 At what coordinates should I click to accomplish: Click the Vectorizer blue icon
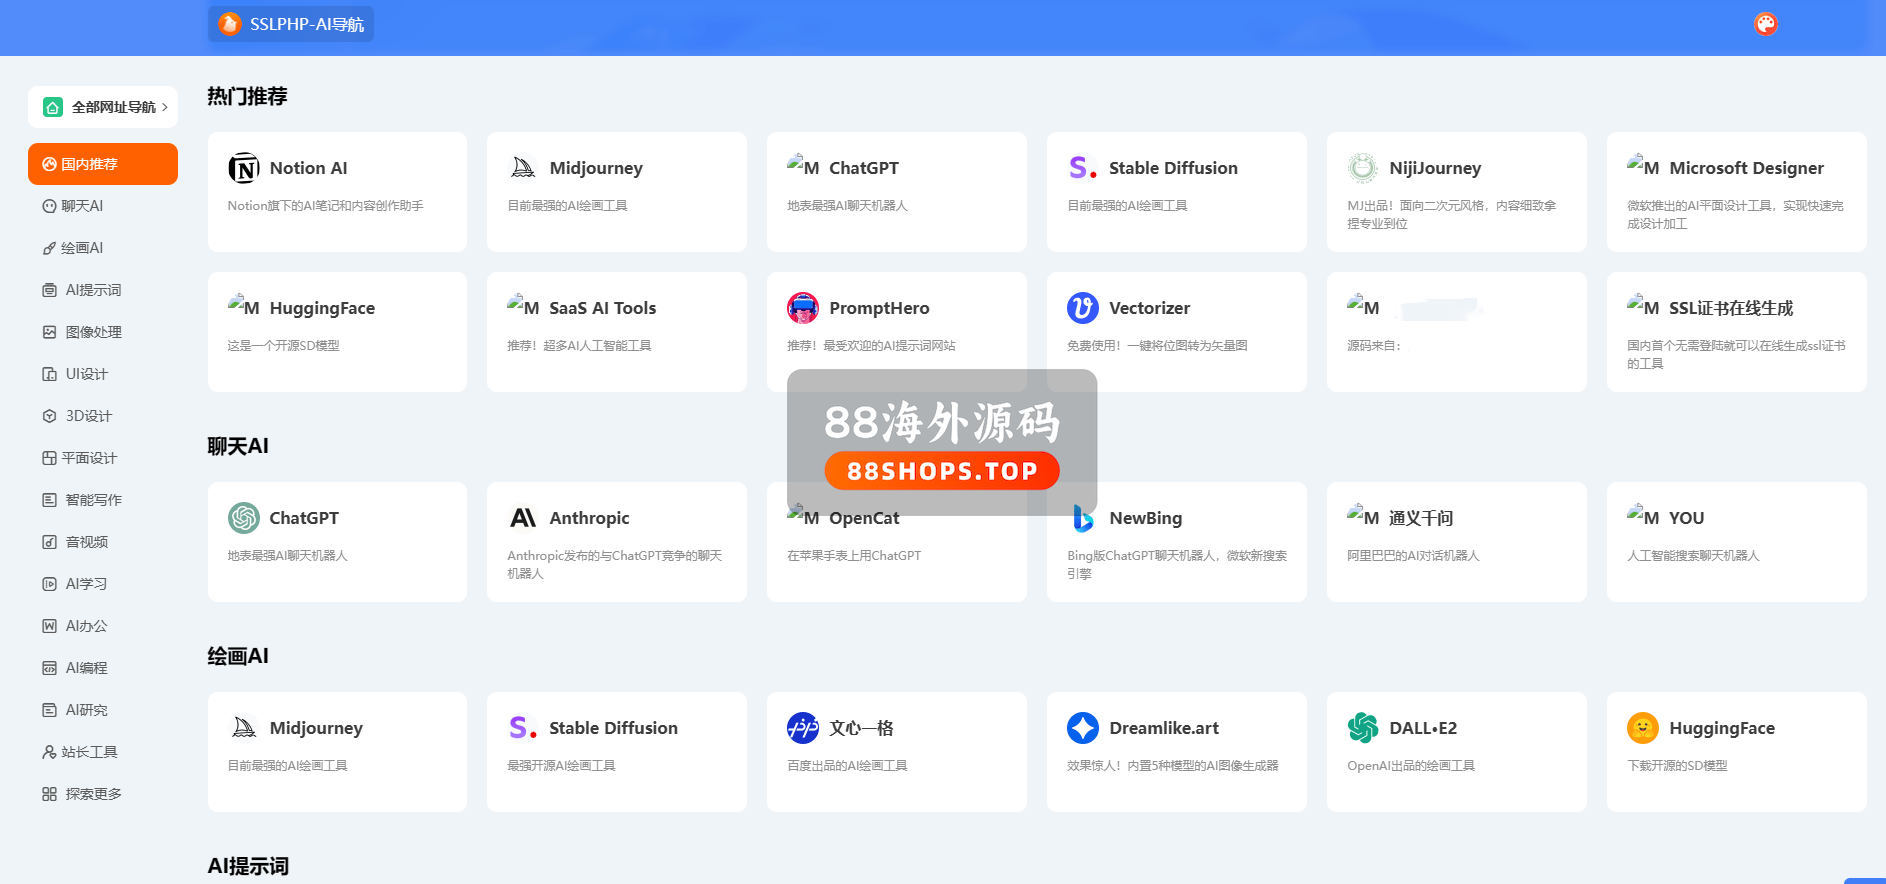tap(1083, 308)
